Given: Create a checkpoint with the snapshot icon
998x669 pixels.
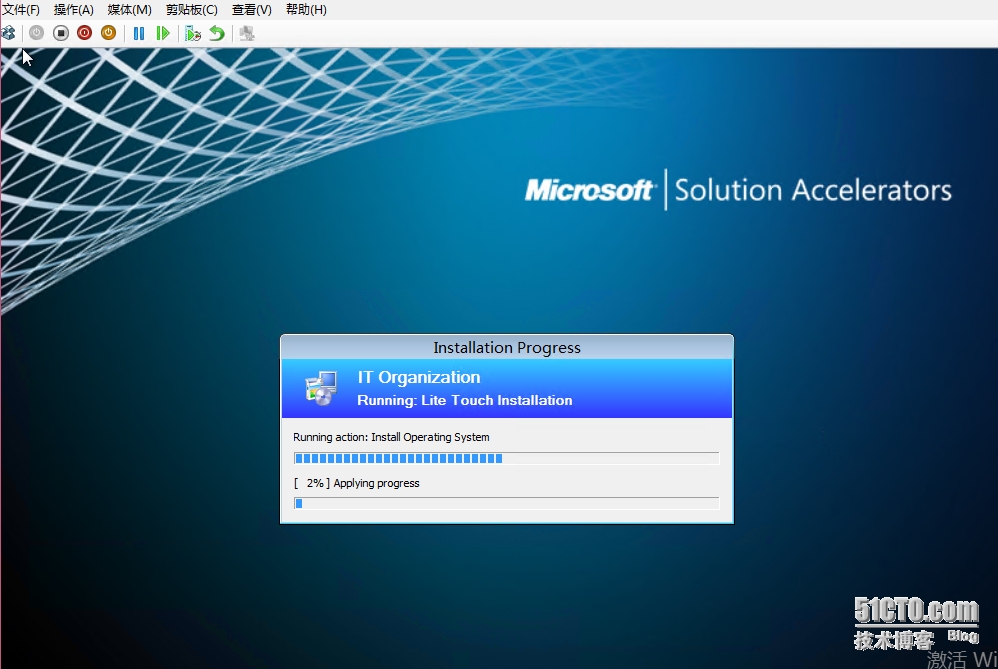Looking at the screenshot, I should coord(193,33).
